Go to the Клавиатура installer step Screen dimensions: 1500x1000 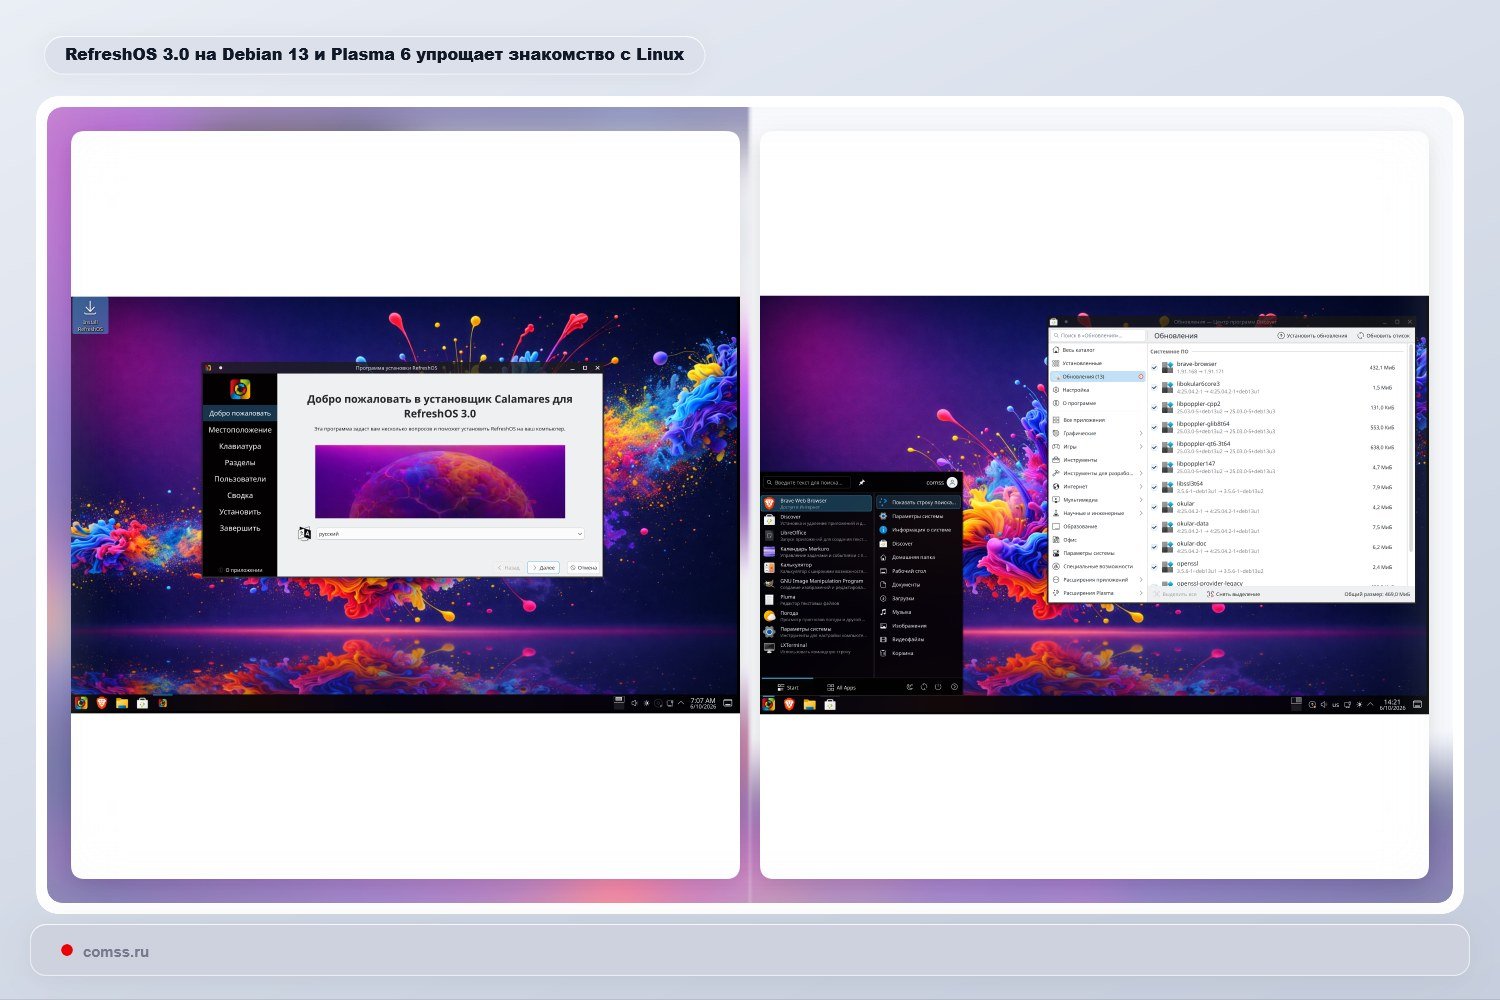[x=240, y=446]
